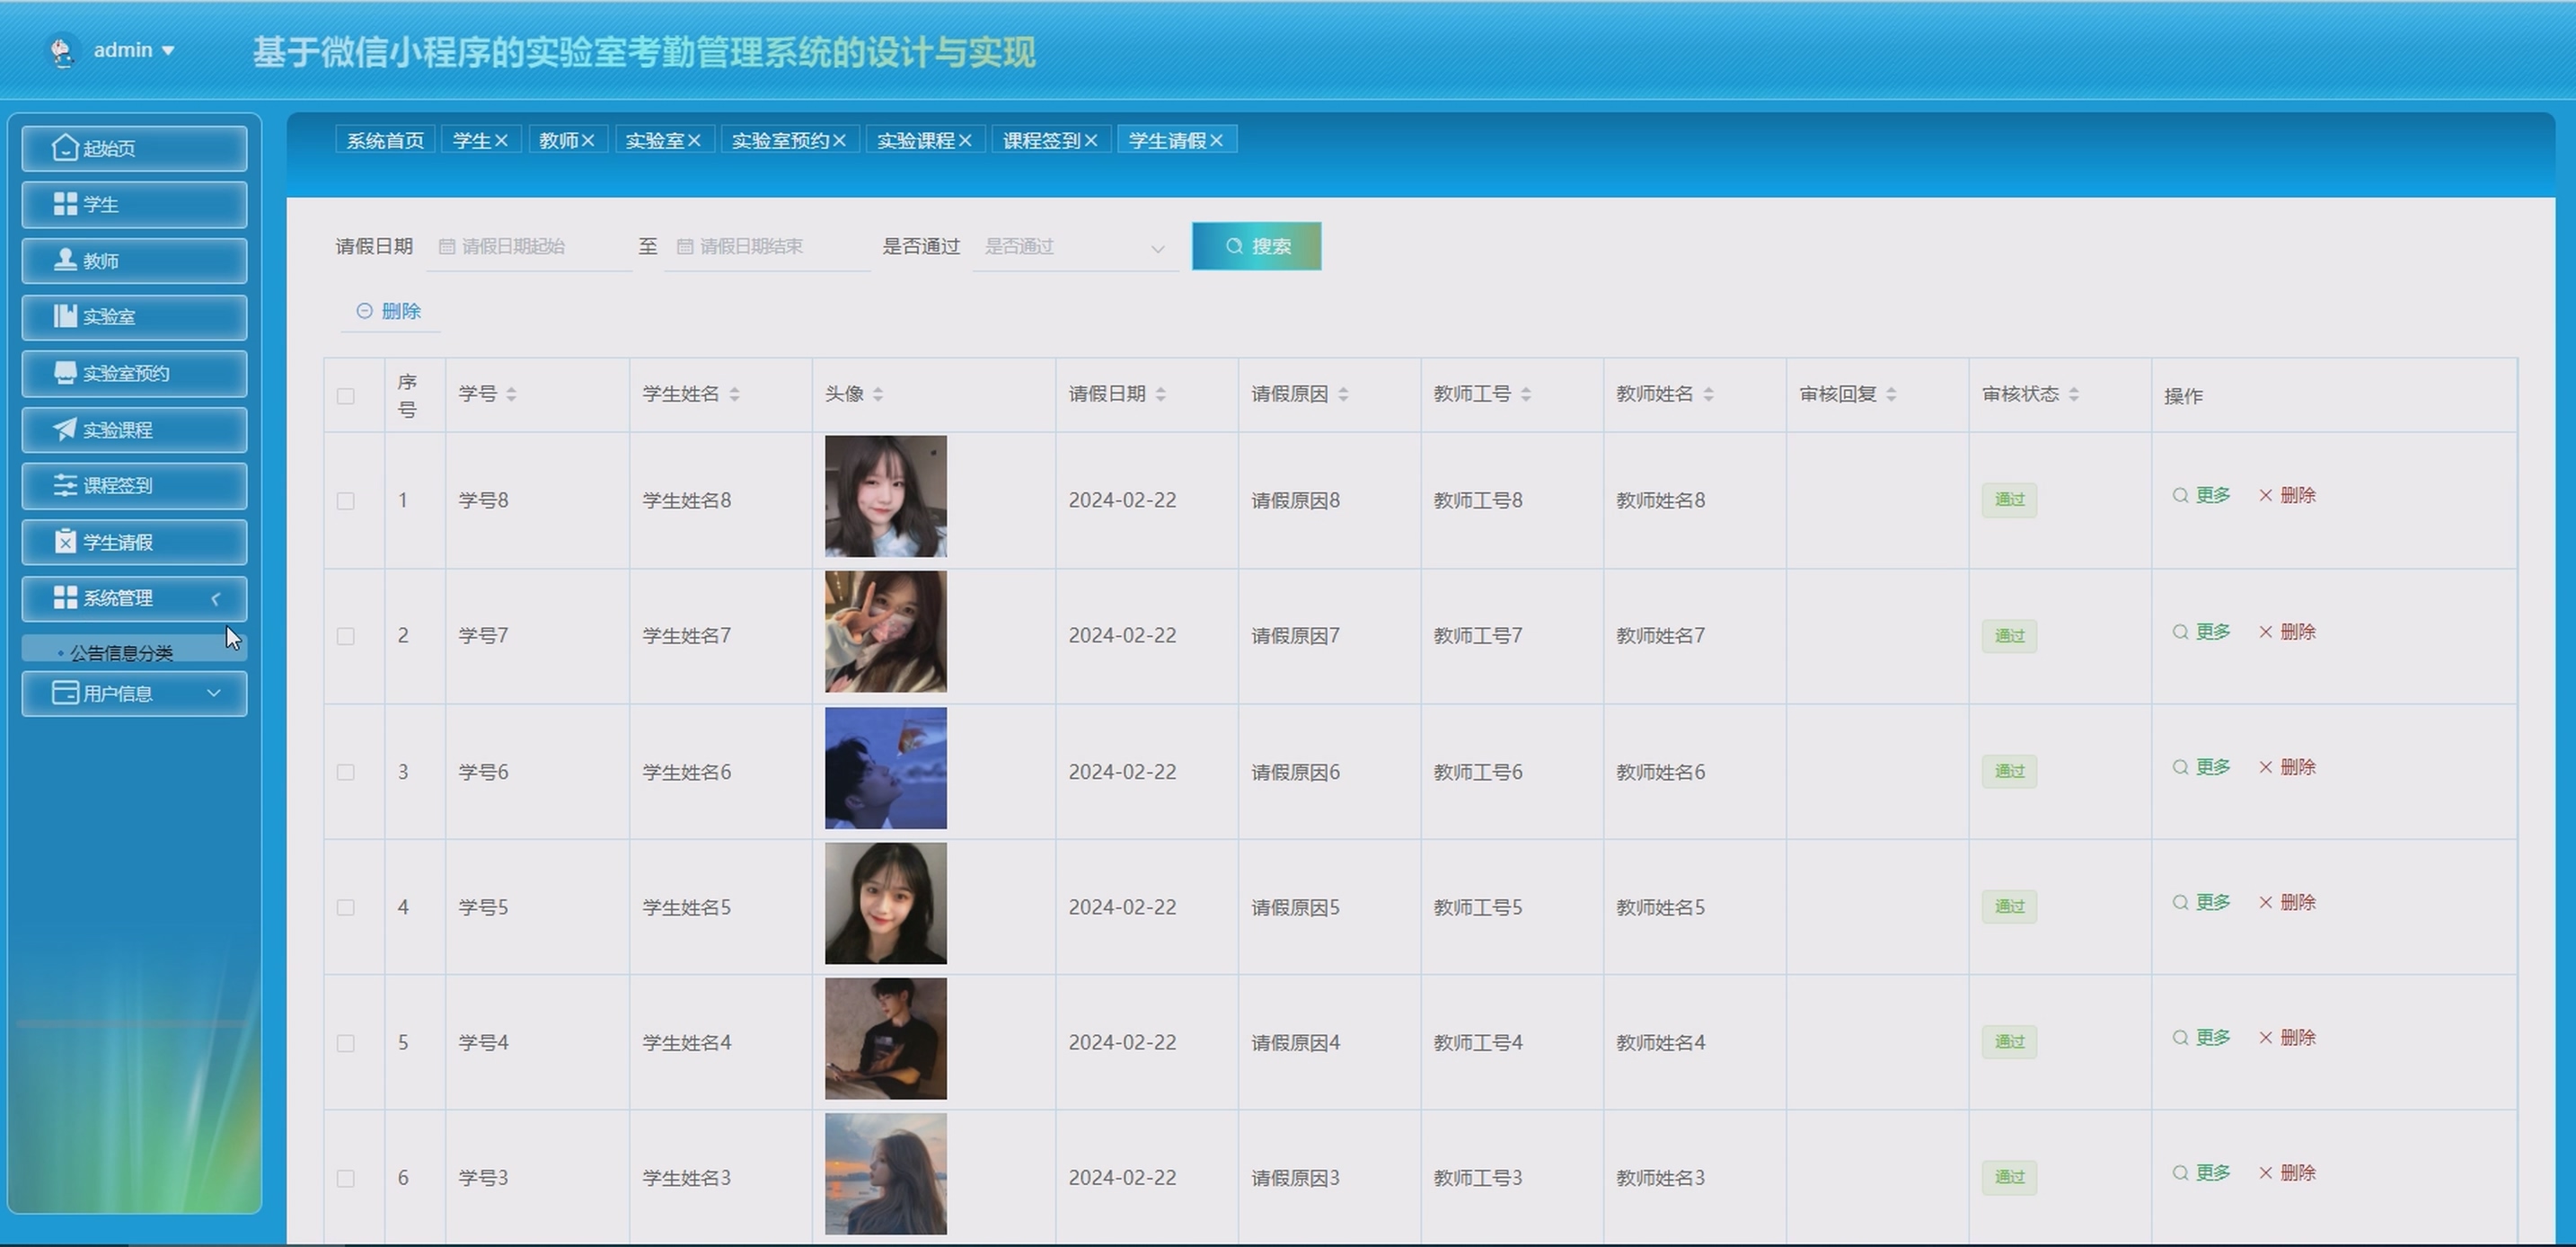Image resolution: width=2576 pixels, height=1247 pixels.
Task: Click the 学生请假 clipboard icon in sidebar
Action: [x=65, y=541]
